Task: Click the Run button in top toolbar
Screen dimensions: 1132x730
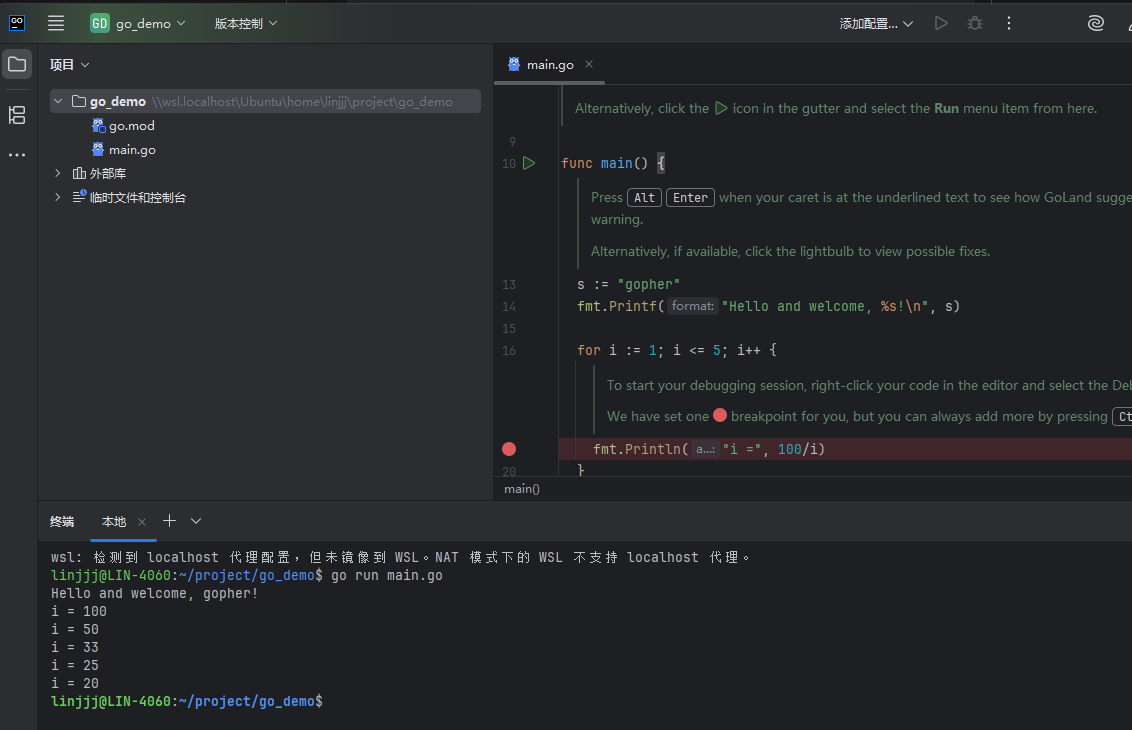Action: (x=941, y=23)
